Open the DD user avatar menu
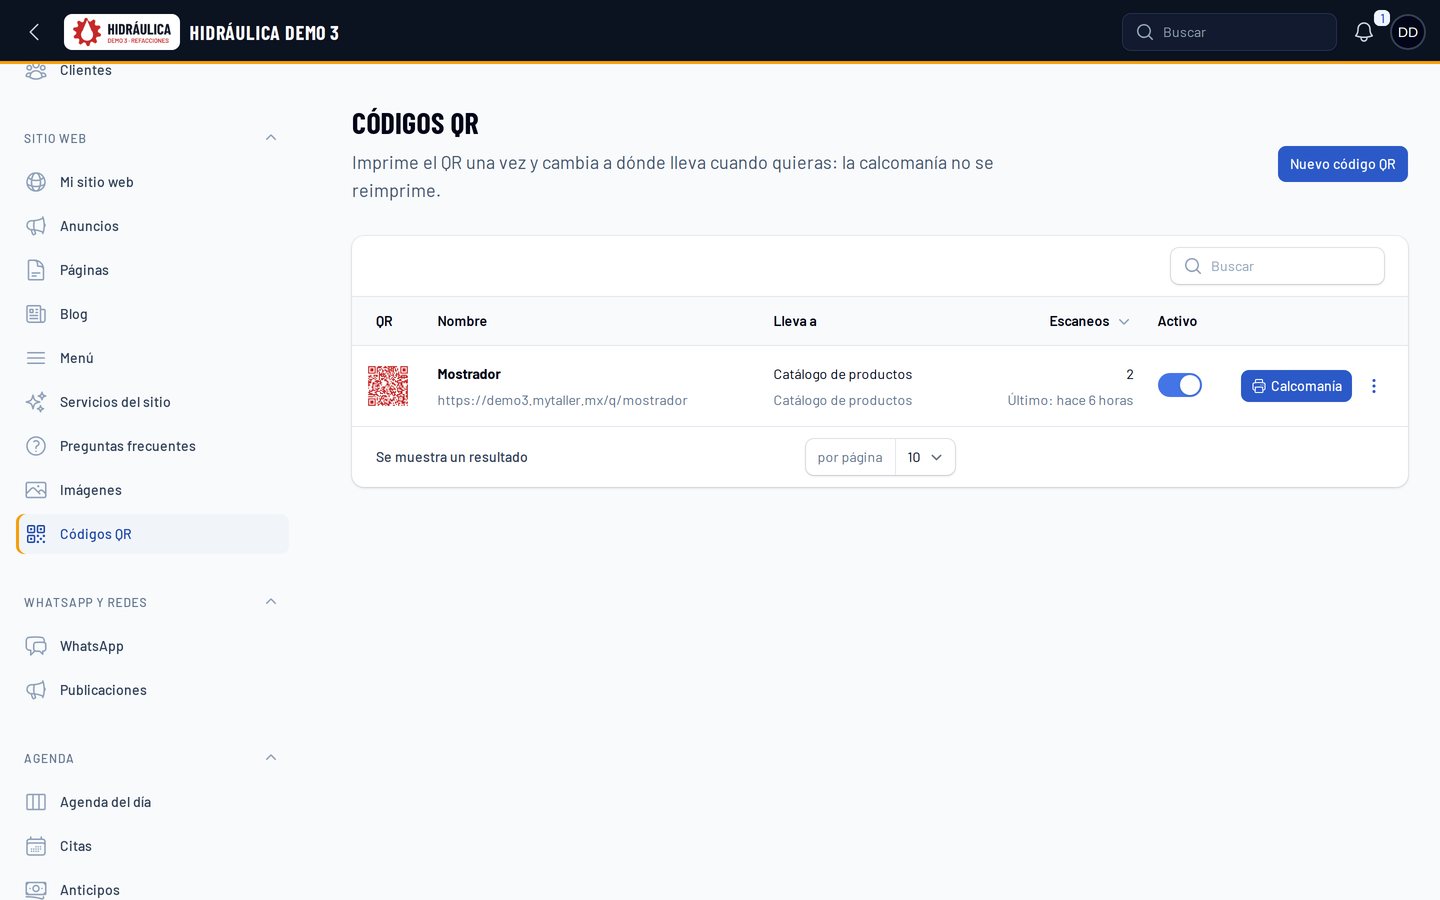 [x=1408, y=32]
